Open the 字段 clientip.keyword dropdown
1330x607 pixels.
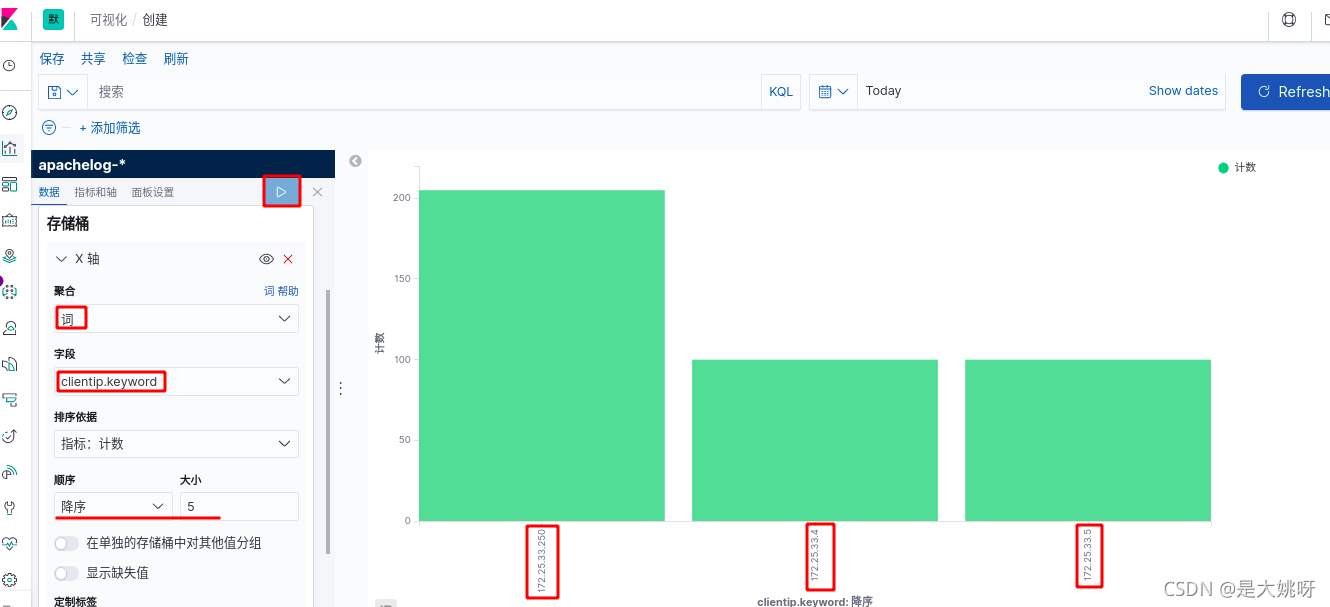coord(176,381)
